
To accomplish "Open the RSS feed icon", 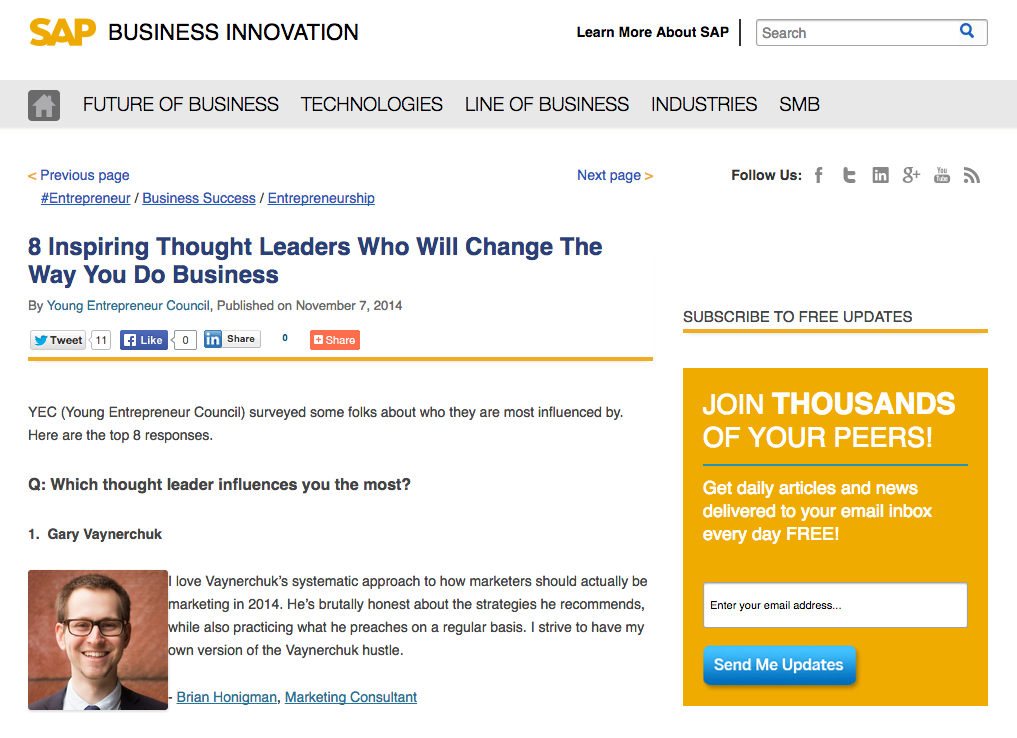I will coord(972,175).
